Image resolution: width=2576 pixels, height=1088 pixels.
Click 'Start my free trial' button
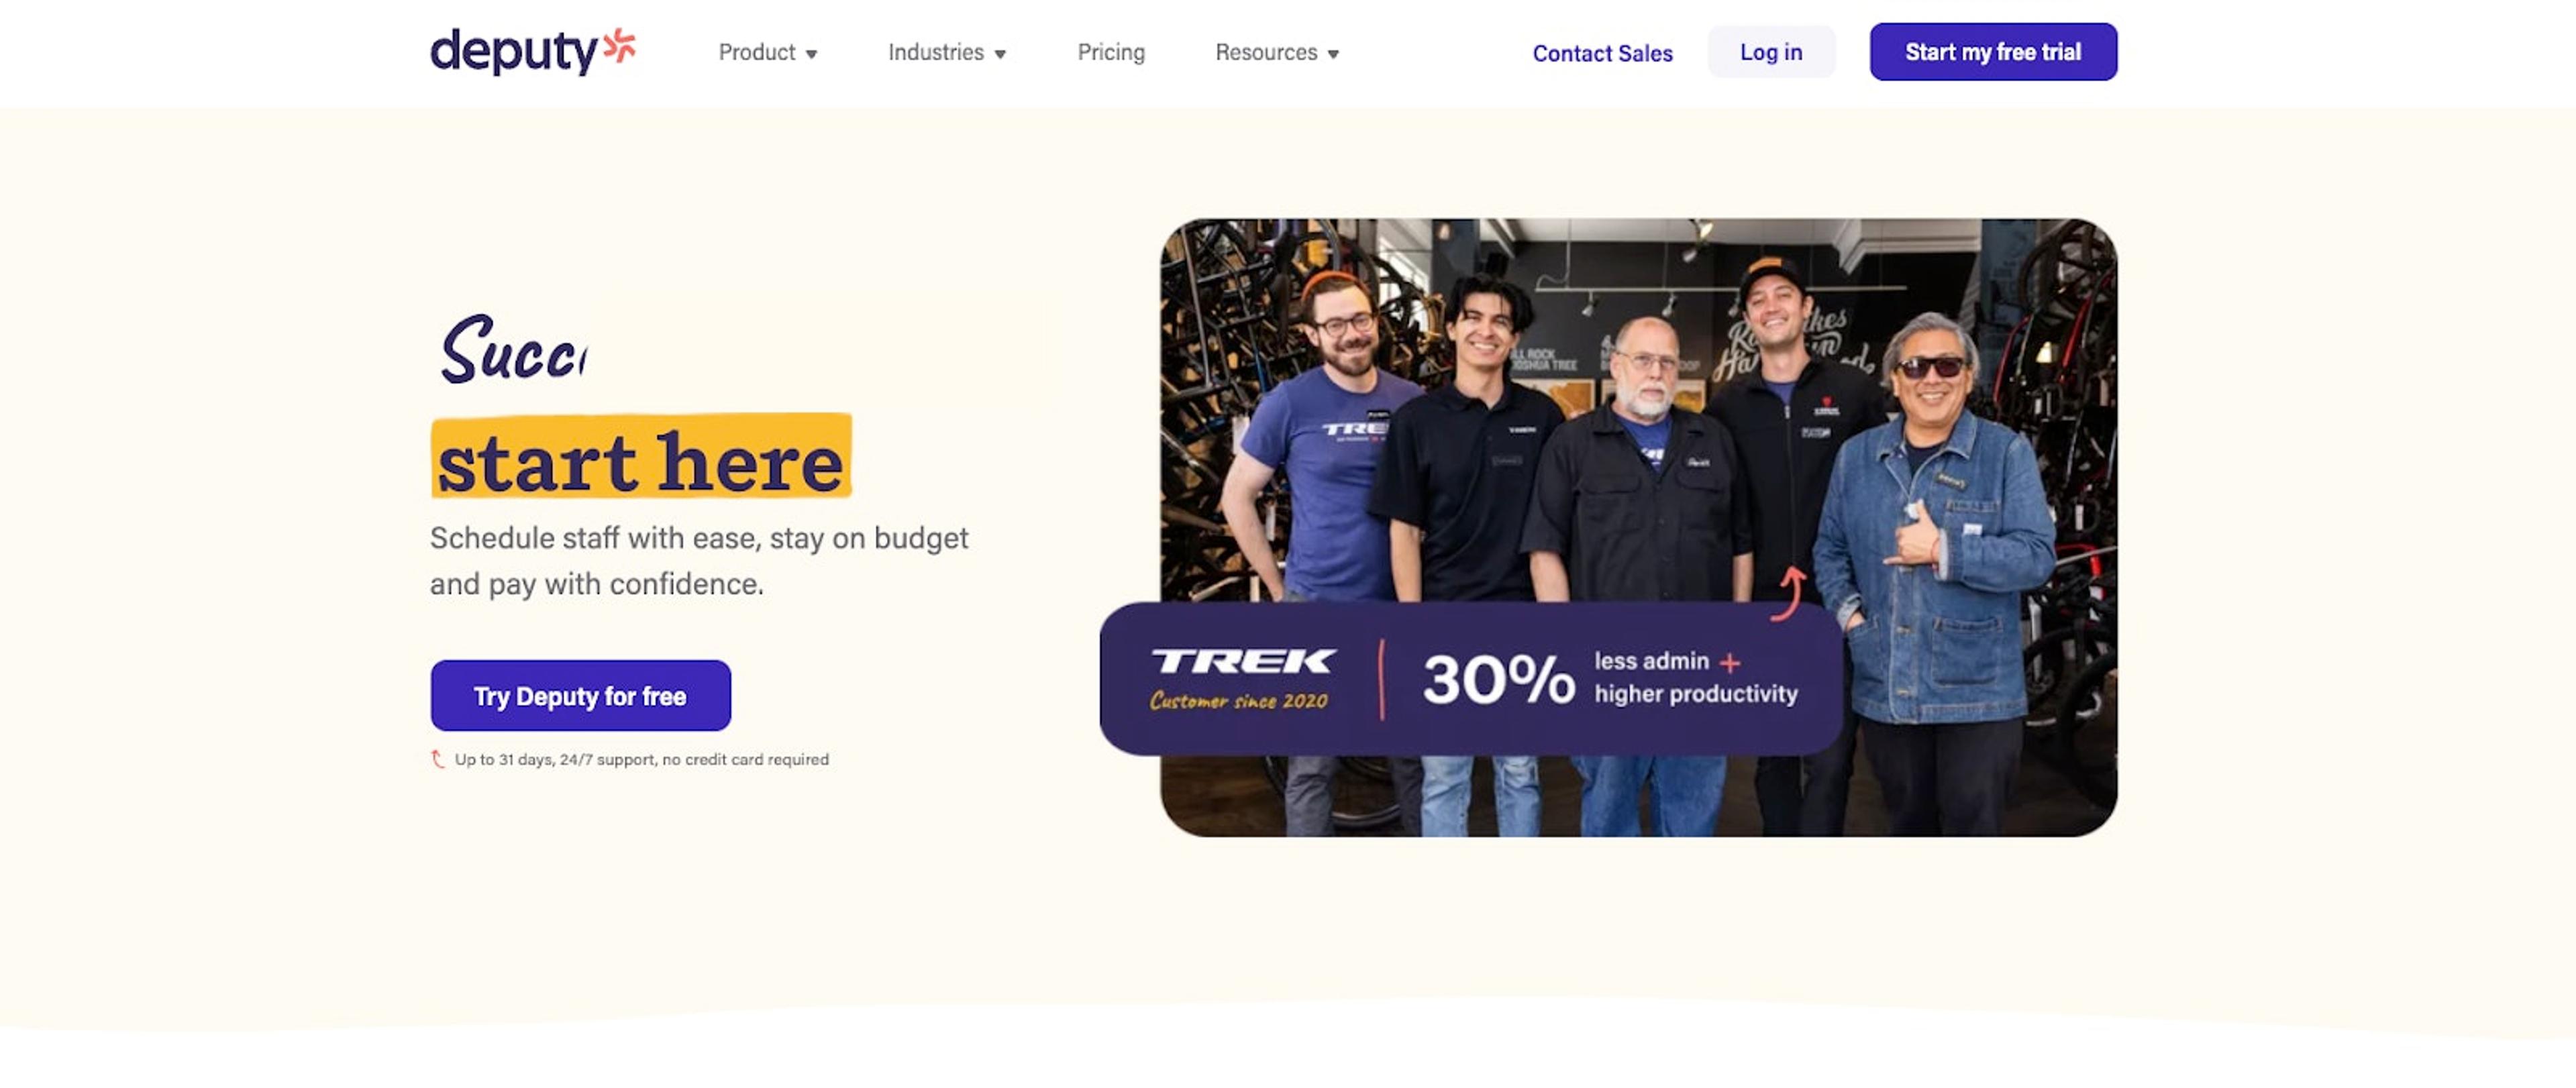pos(1993,52)
